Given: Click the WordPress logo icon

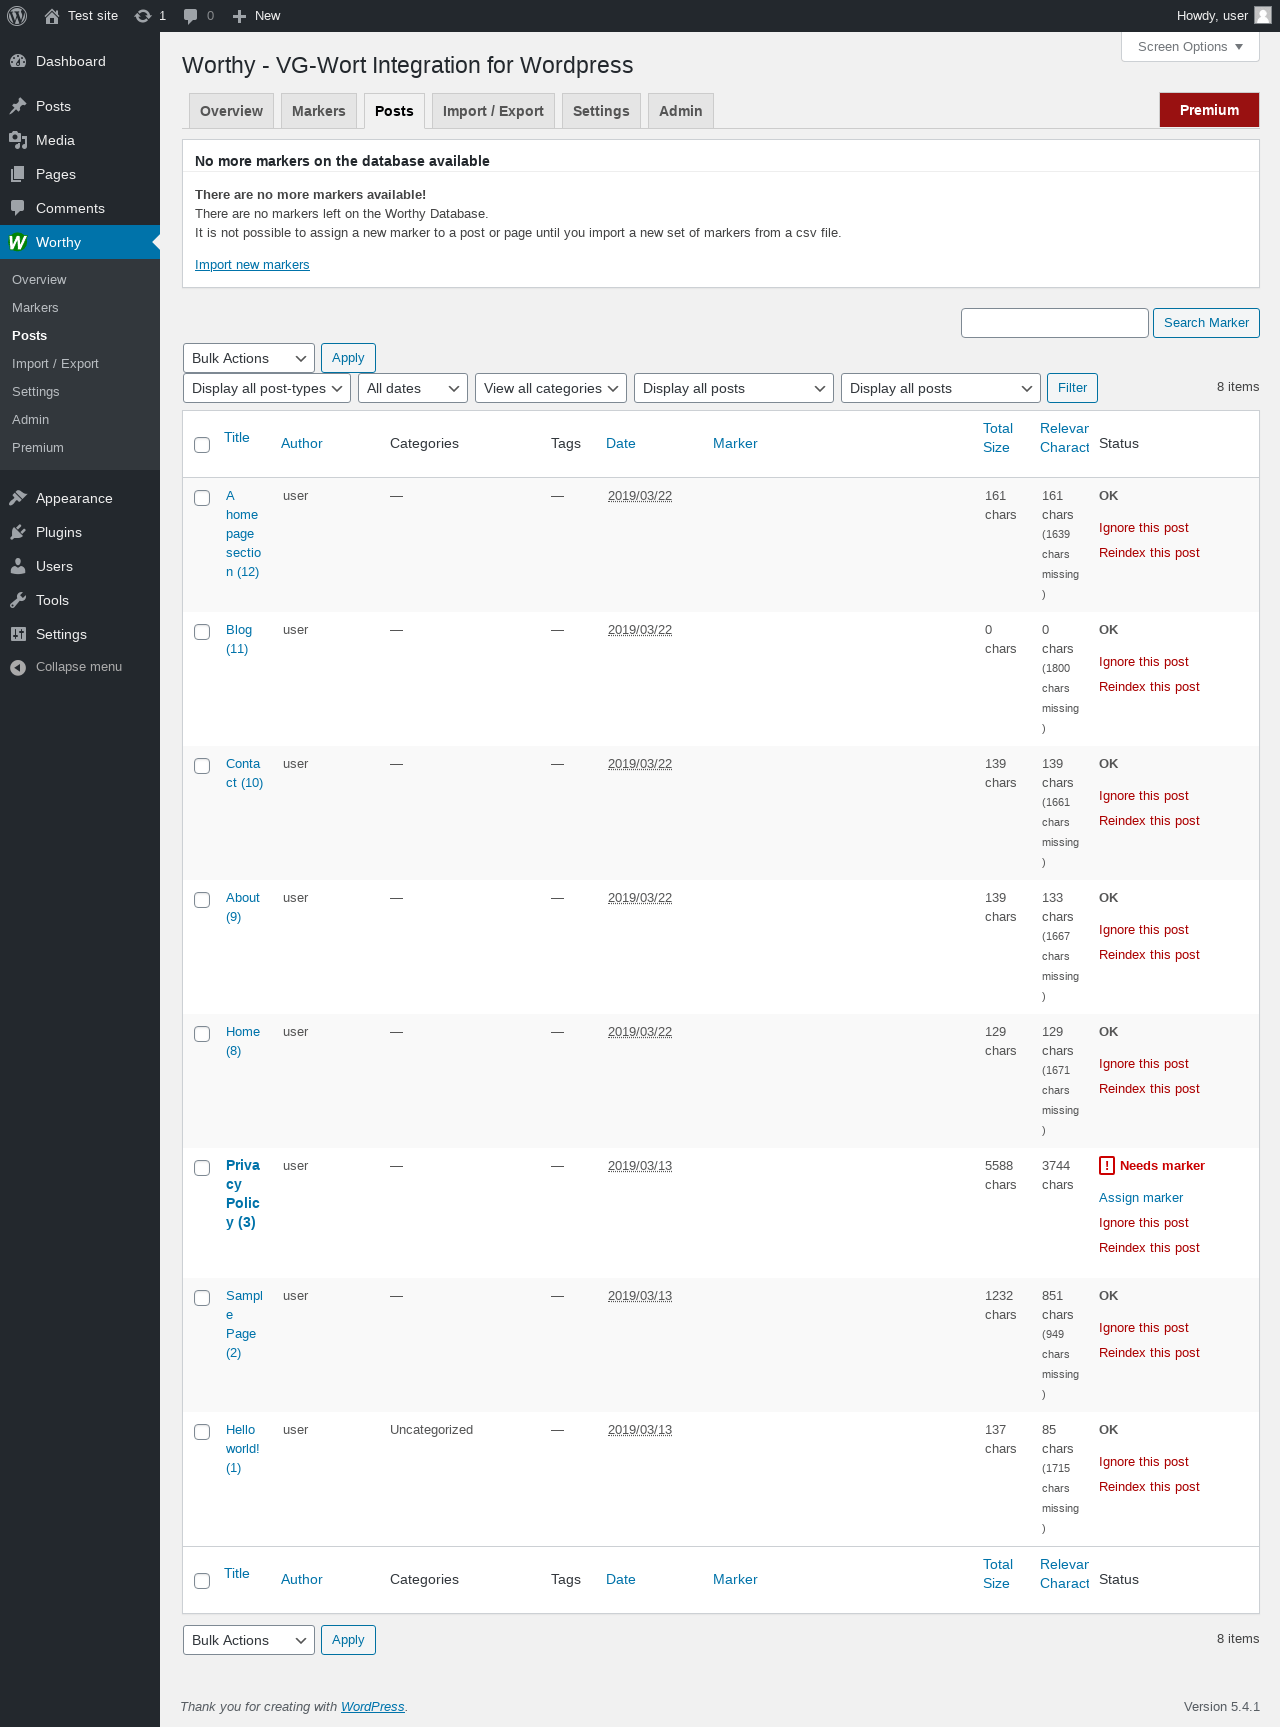Looking at the screenshot, I should click(17, 16).
